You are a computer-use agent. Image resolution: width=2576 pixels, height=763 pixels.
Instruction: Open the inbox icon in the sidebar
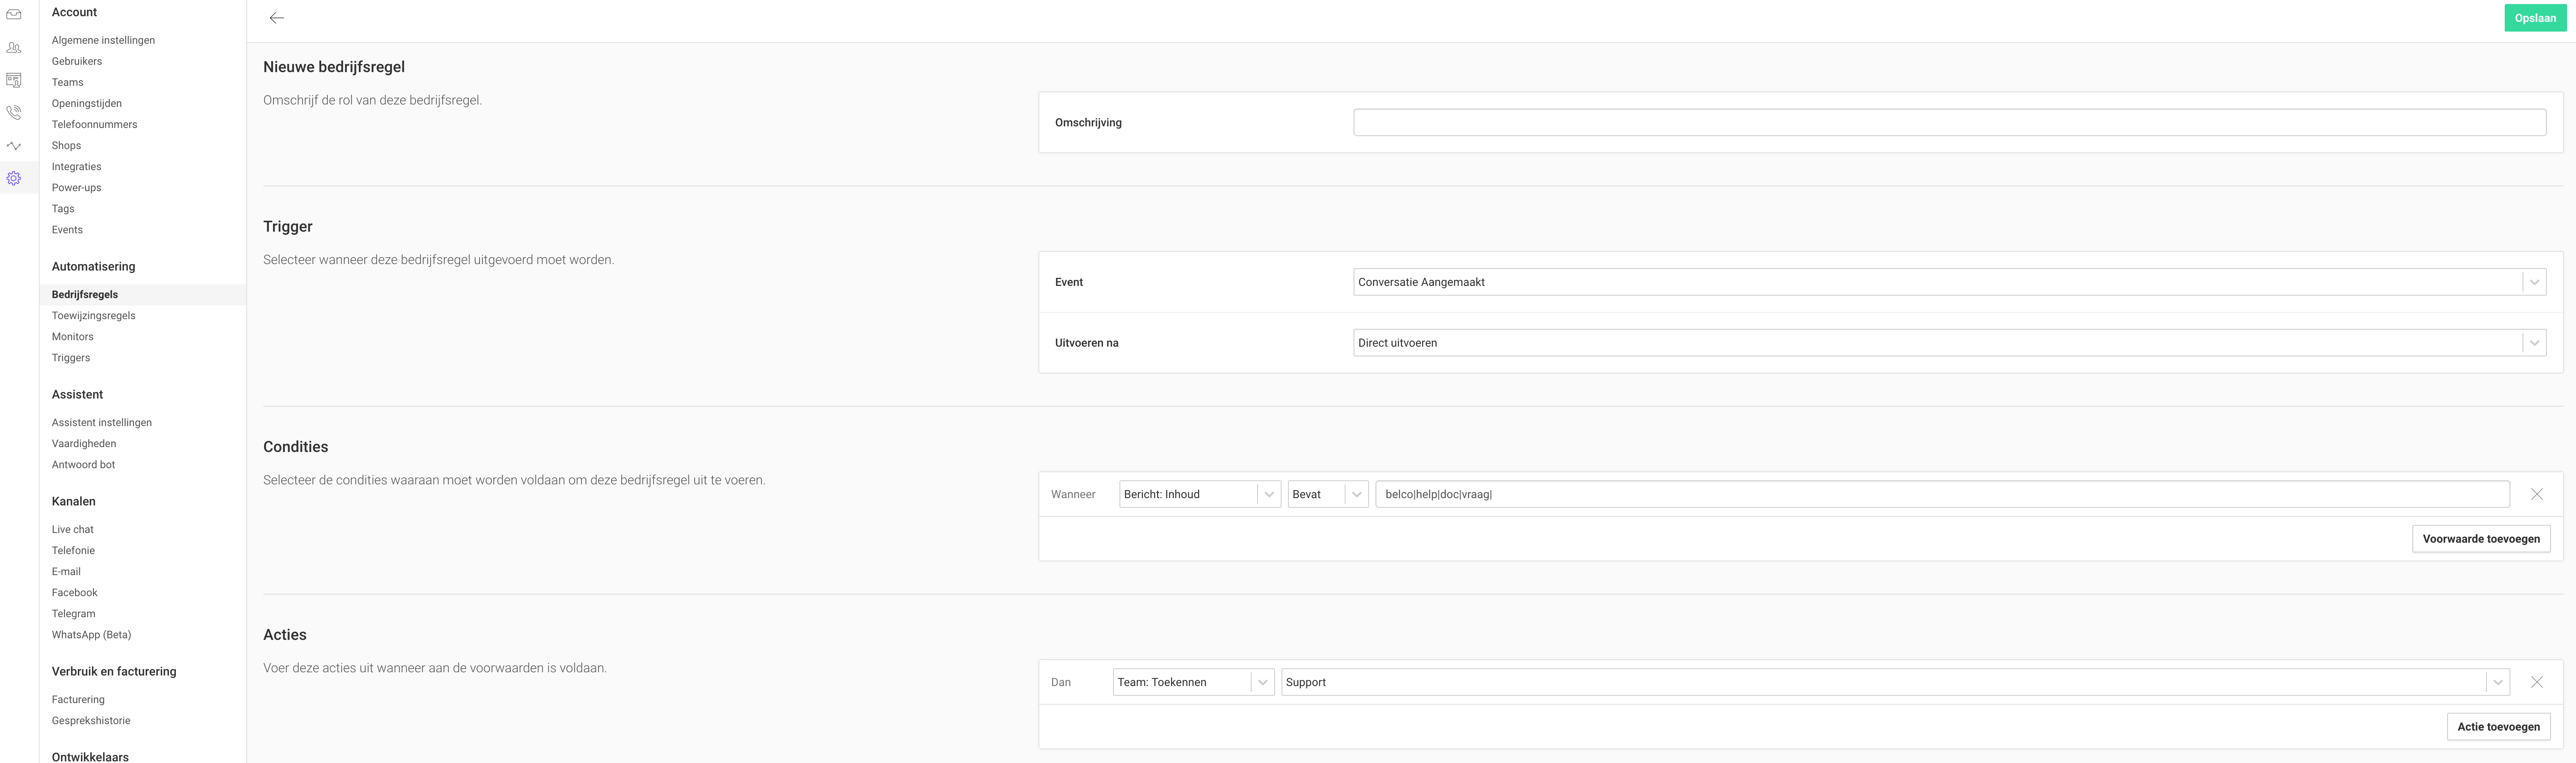14,14
